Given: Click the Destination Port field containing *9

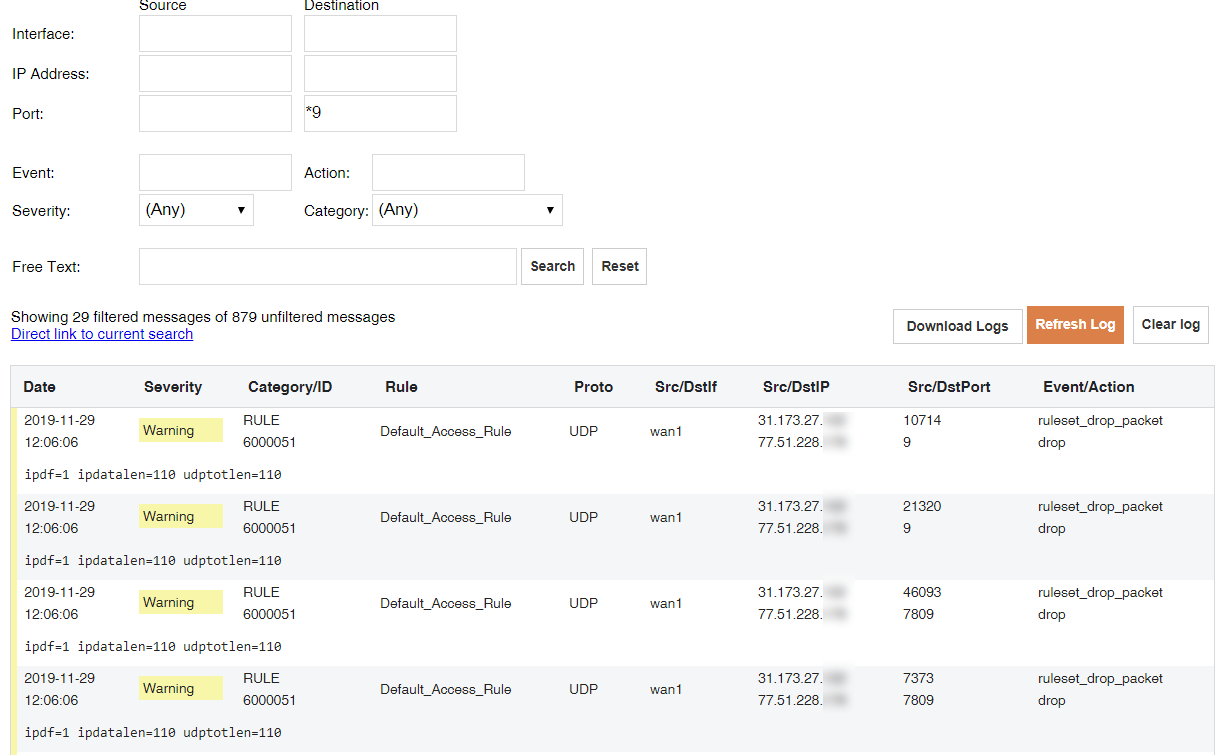Looking at the screenshot, I should pyautogui.click(x=380, y=114).
